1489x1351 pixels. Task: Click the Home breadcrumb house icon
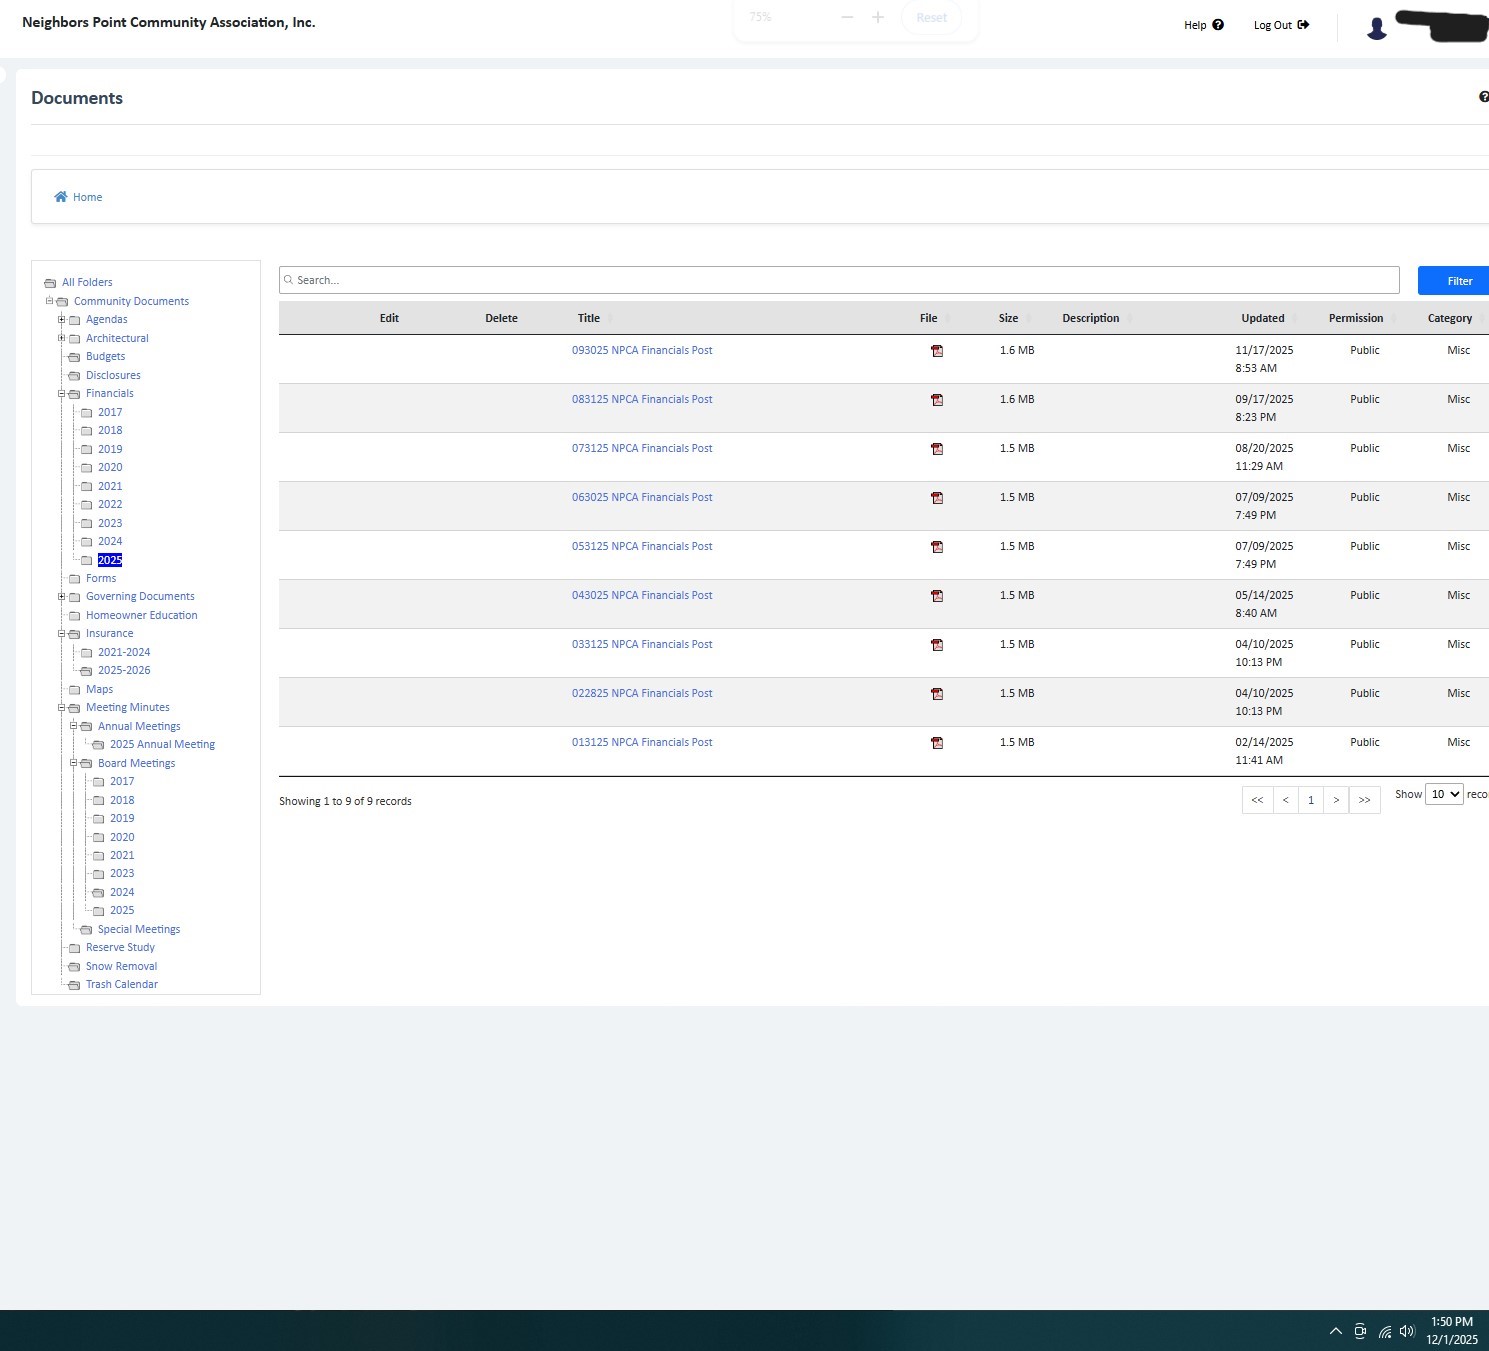tap(61, 197)
